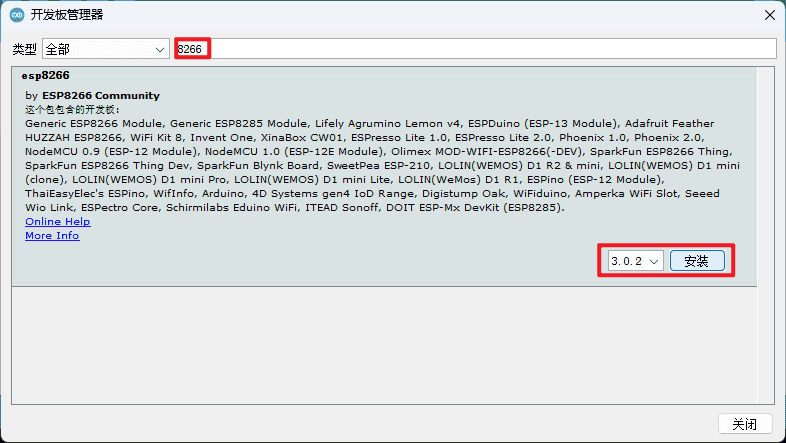The width and height of the screenshot is (786, 443).
Task: Click the 安装 install button
Action: pos(697,261)
